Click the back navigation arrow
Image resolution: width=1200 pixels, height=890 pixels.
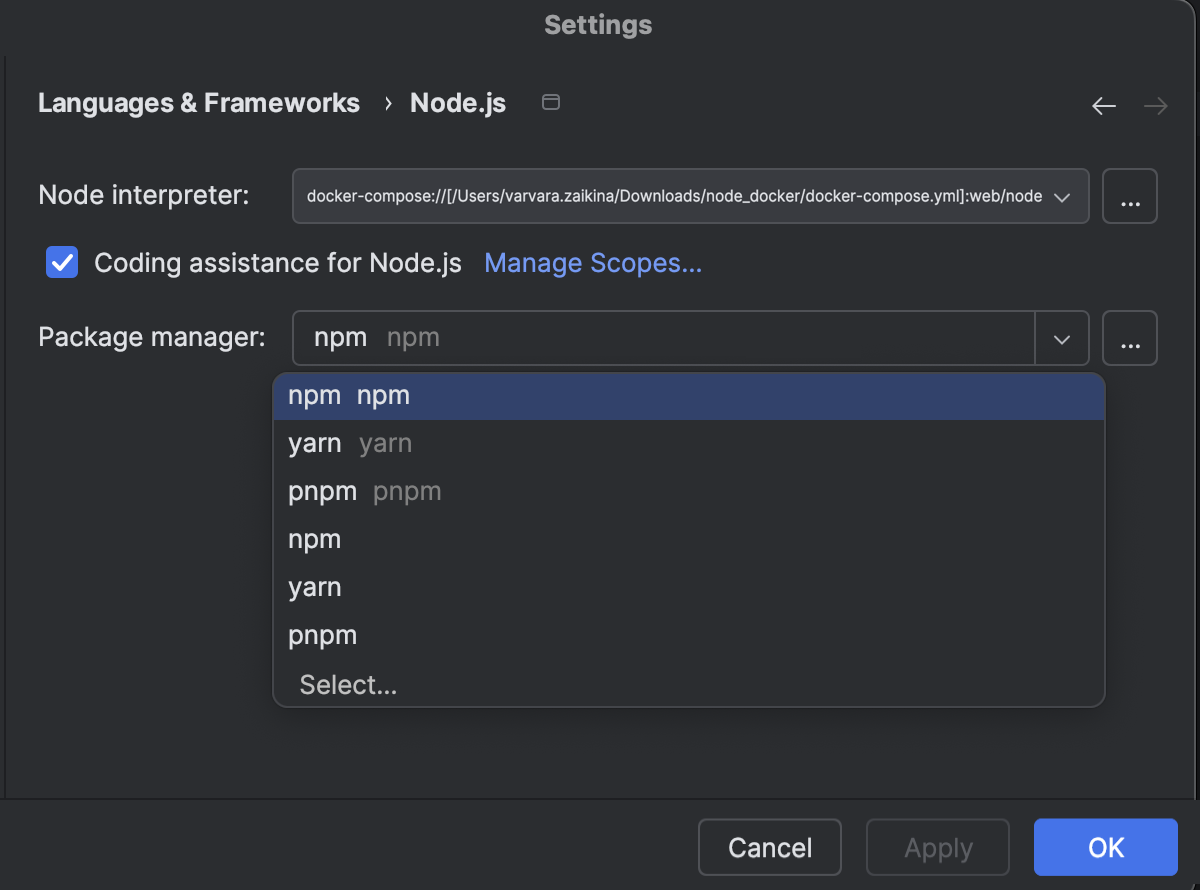coord(1103,104)
